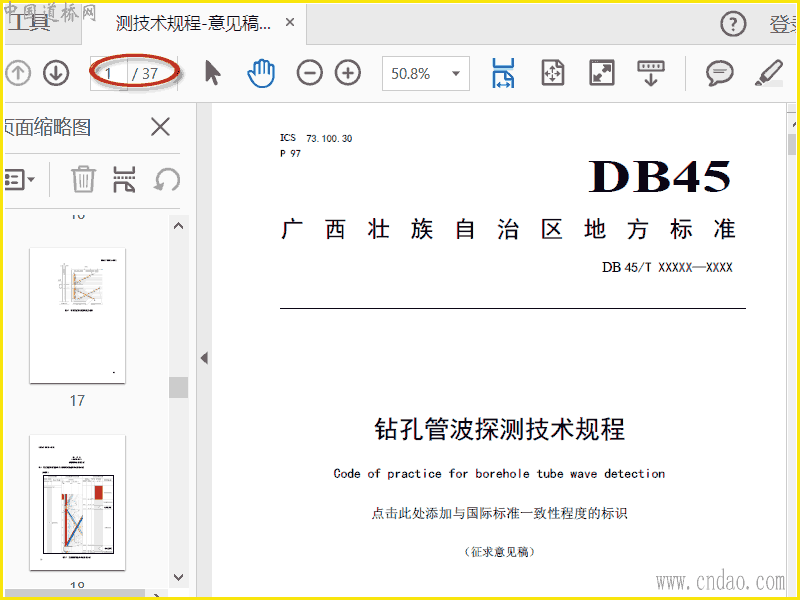Click the DB 45/T XXXXX—XXXX standard number
Screen dimensions: 800x600
coord(667,267)
